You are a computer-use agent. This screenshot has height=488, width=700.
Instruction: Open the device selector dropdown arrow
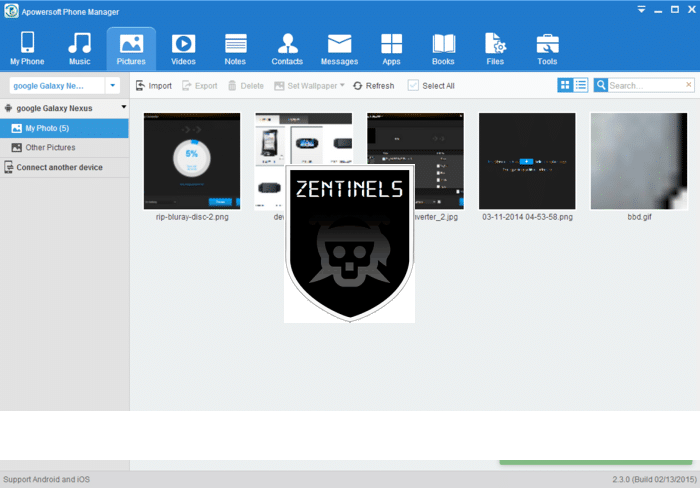click(112, 85)
